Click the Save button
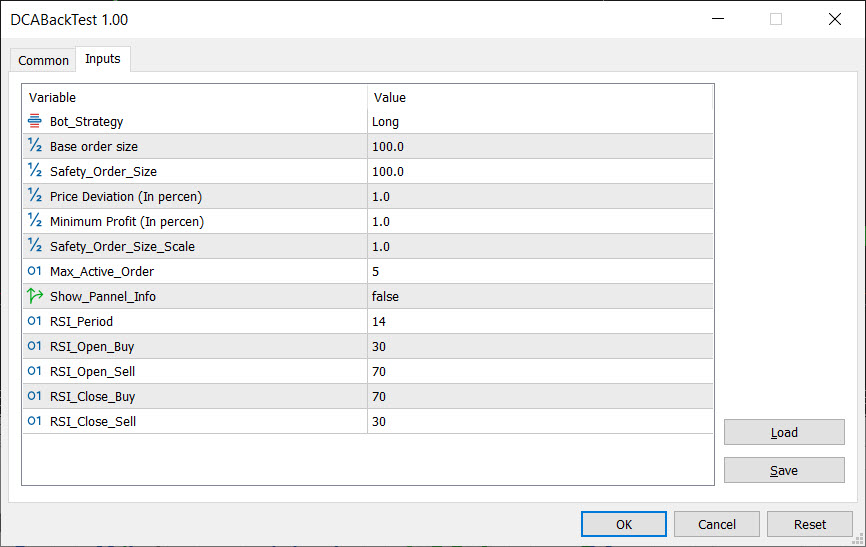Image resolution: width=866 pixels, height=547 pixels. point(784,470)
